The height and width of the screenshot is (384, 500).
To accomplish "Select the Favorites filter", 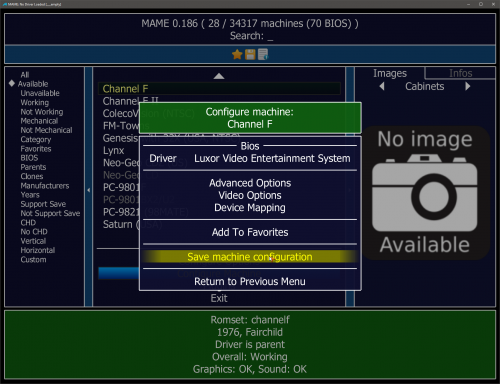I will [36, 149].
